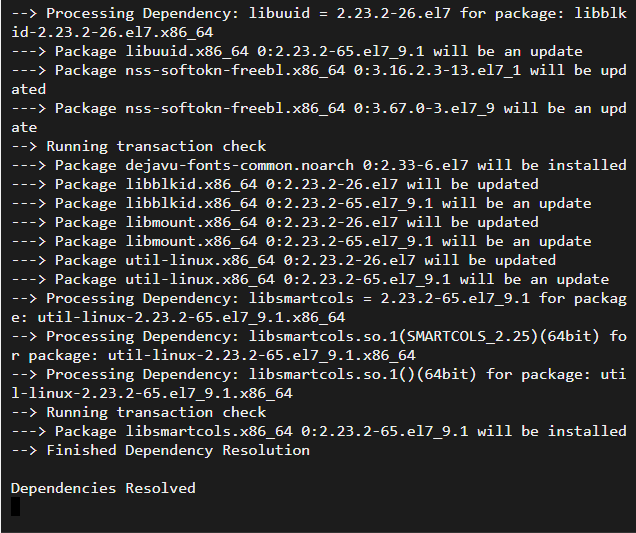This screenshot has height=533, width=636.
Task: Click the 'libsmartcols.so.1()(64bit)' dependency line
Action: 319,384
